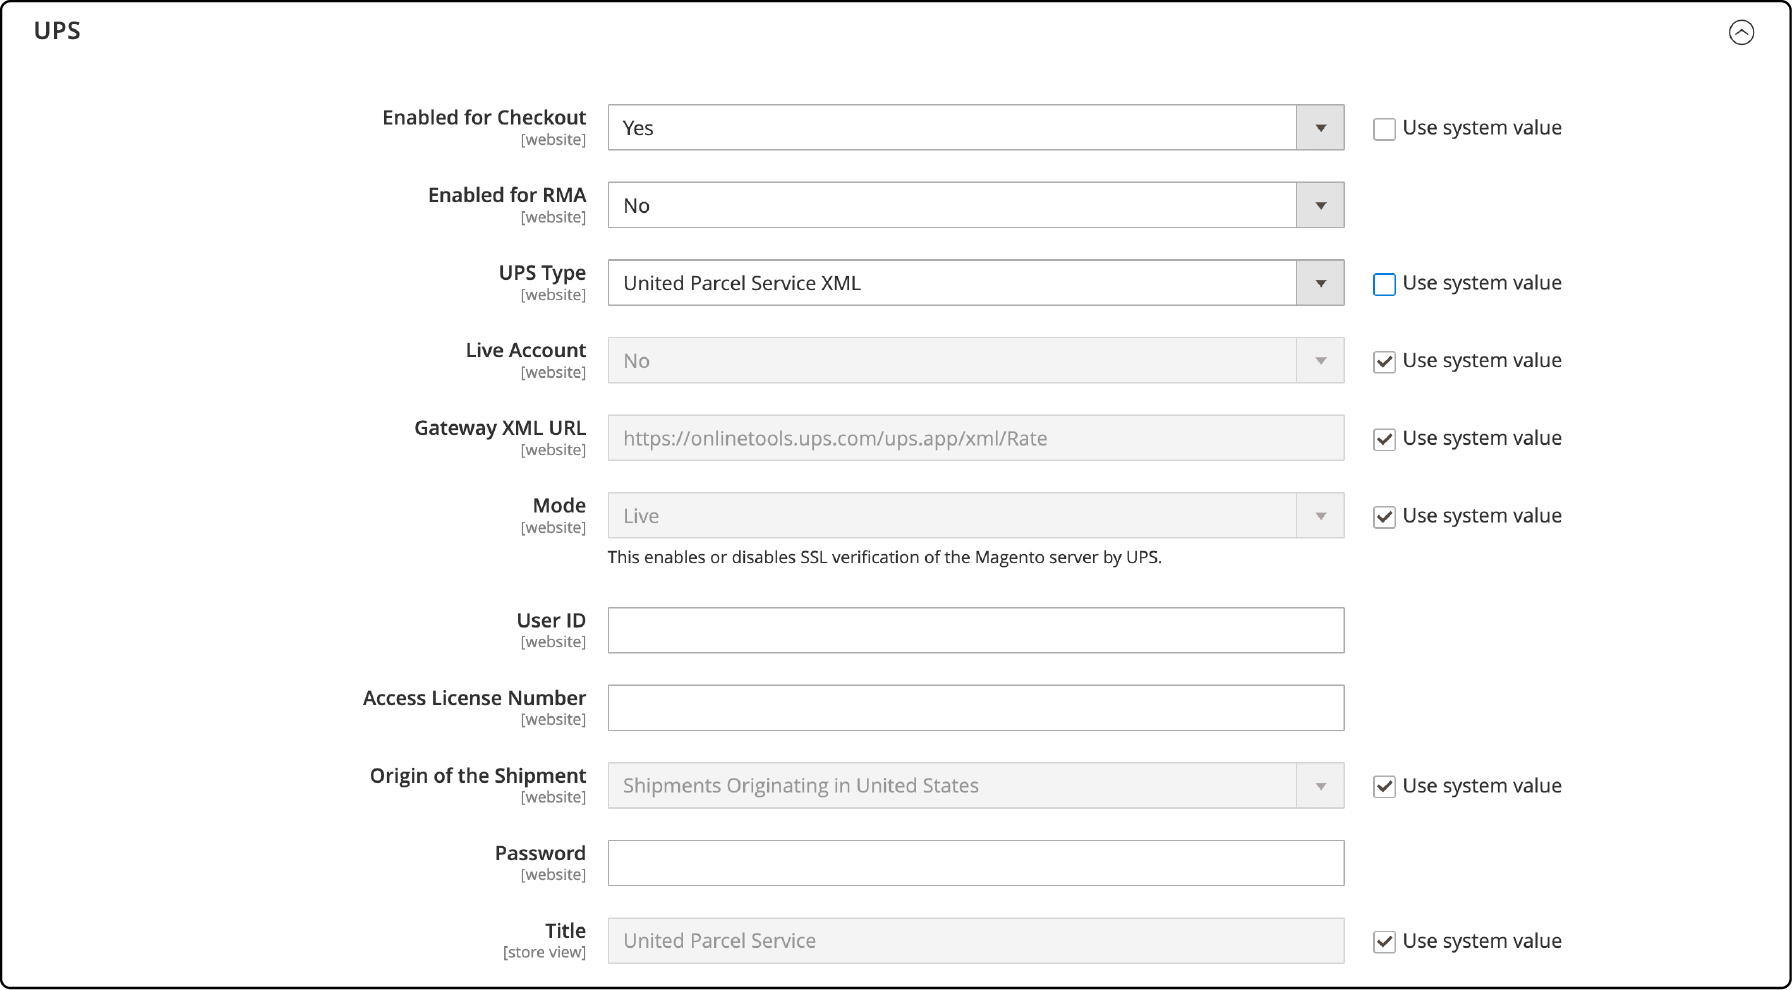Click the Title field showing United Parcel Service

(976, 941)
